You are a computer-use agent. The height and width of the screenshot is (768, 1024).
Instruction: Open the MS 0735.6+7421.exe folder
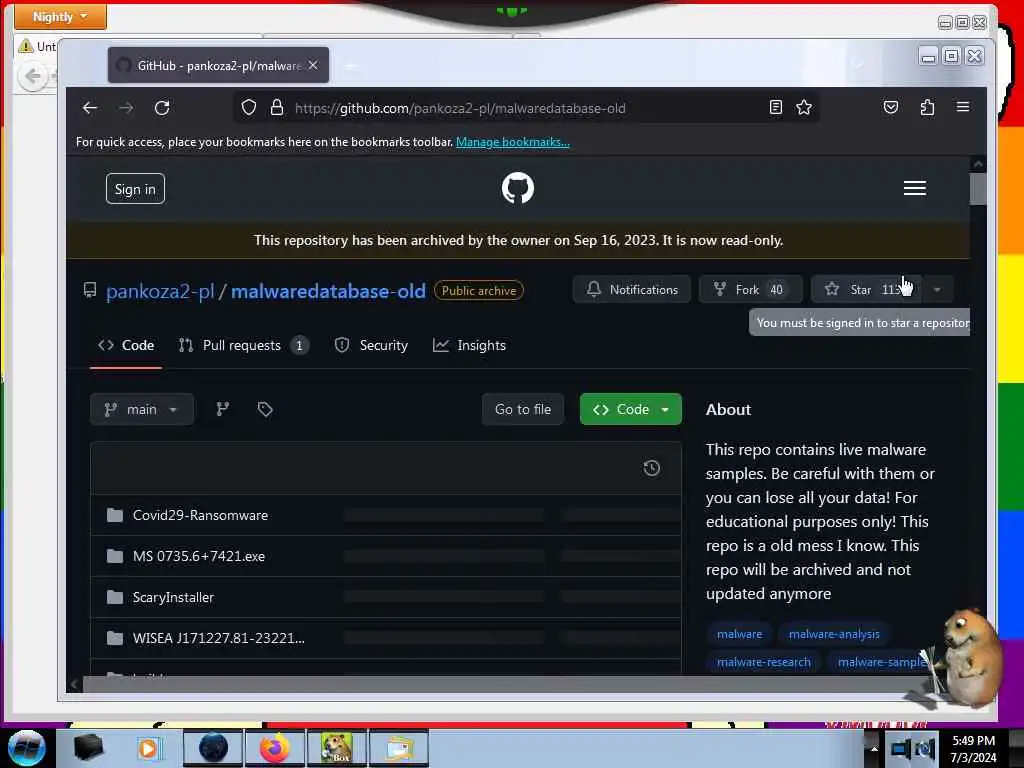(x=199, y=556)
